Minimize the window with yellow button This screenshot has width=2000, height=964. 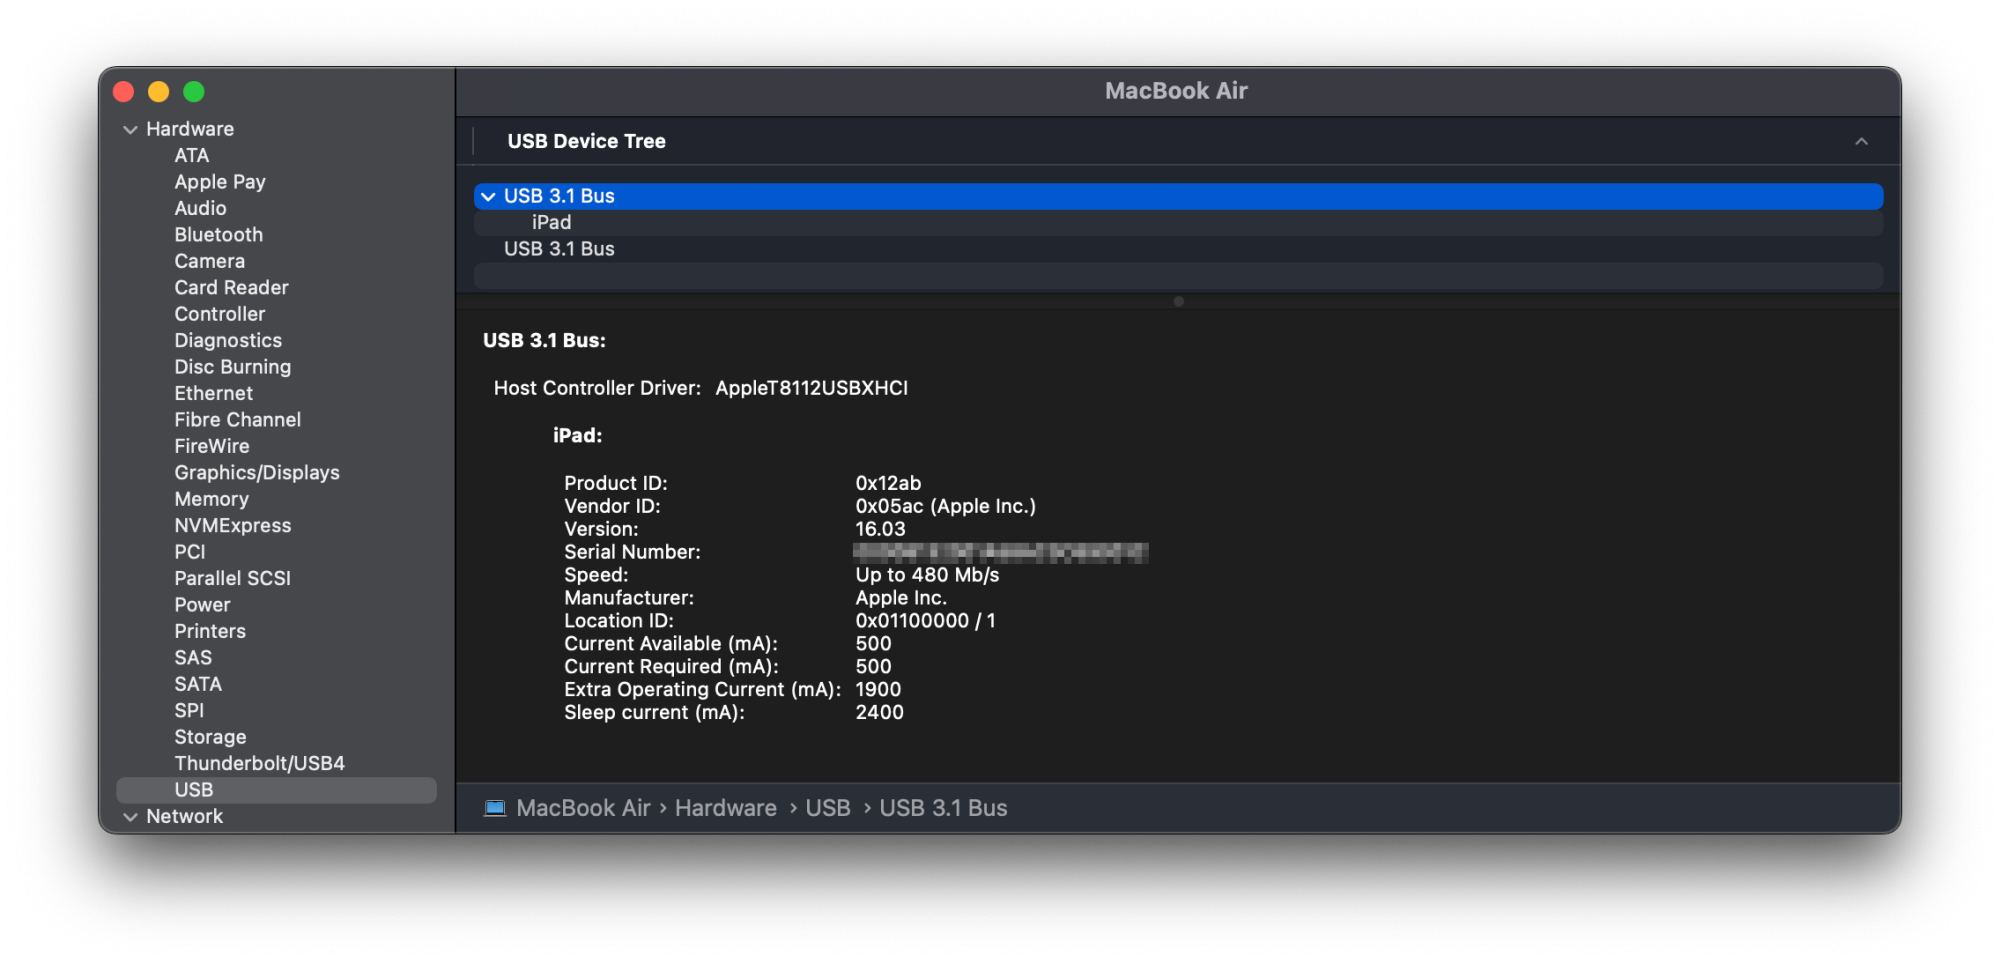pos(159,92)
